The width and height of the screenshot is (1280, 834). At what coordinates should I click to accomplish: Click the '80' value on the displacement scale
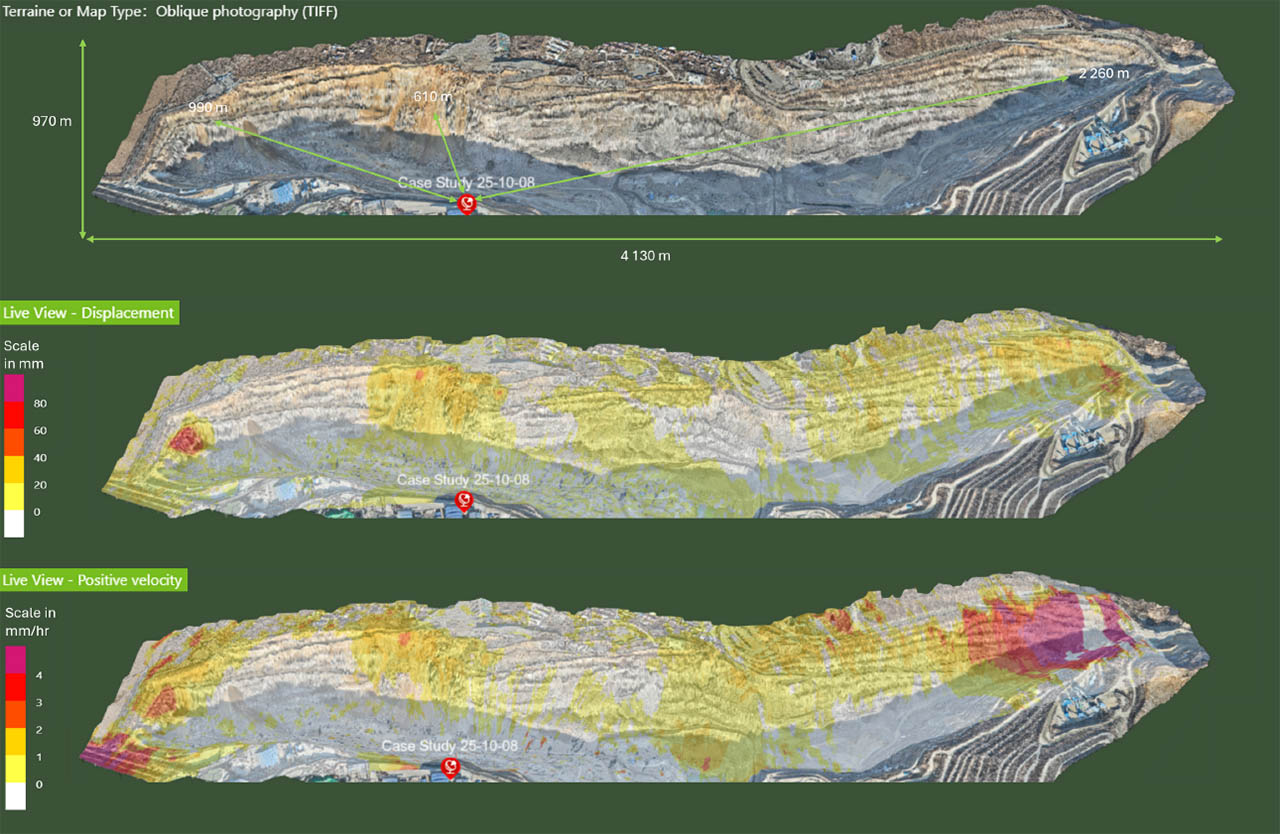[41, 403]
